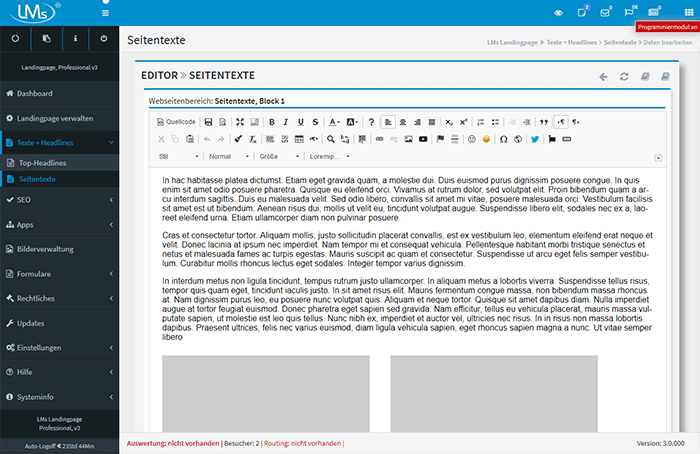Select the Top-Headlines submenu item
Screen dimensions: 700x454
tap(59, 163)
